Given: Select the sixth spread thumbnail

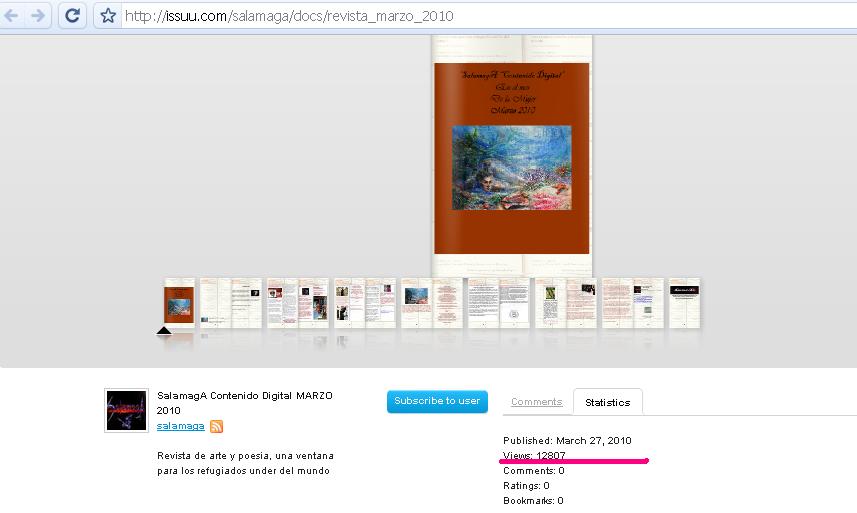Looking at the screenshot, I should pyautogui.click(x=498, y=303).
